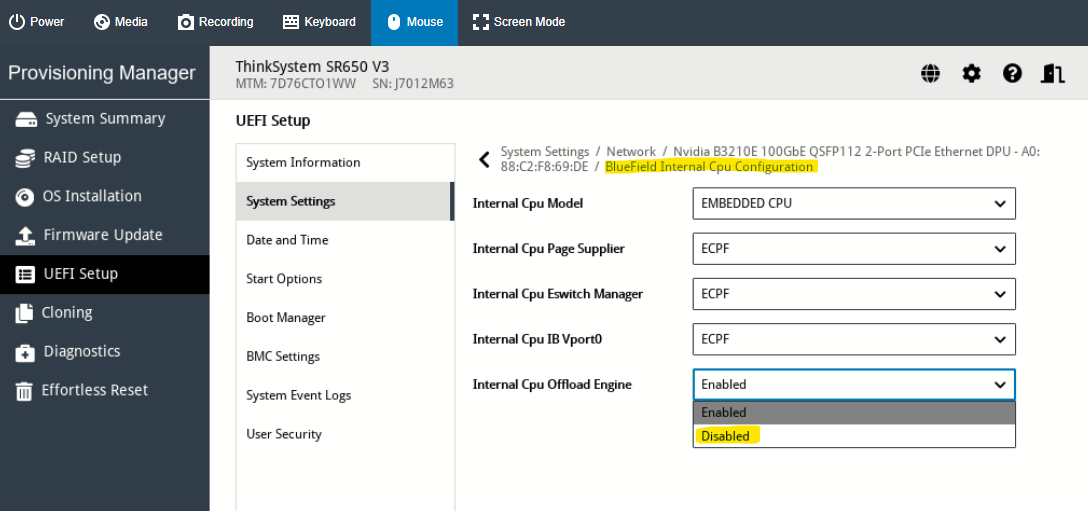Open User Security section

point(345,435)
